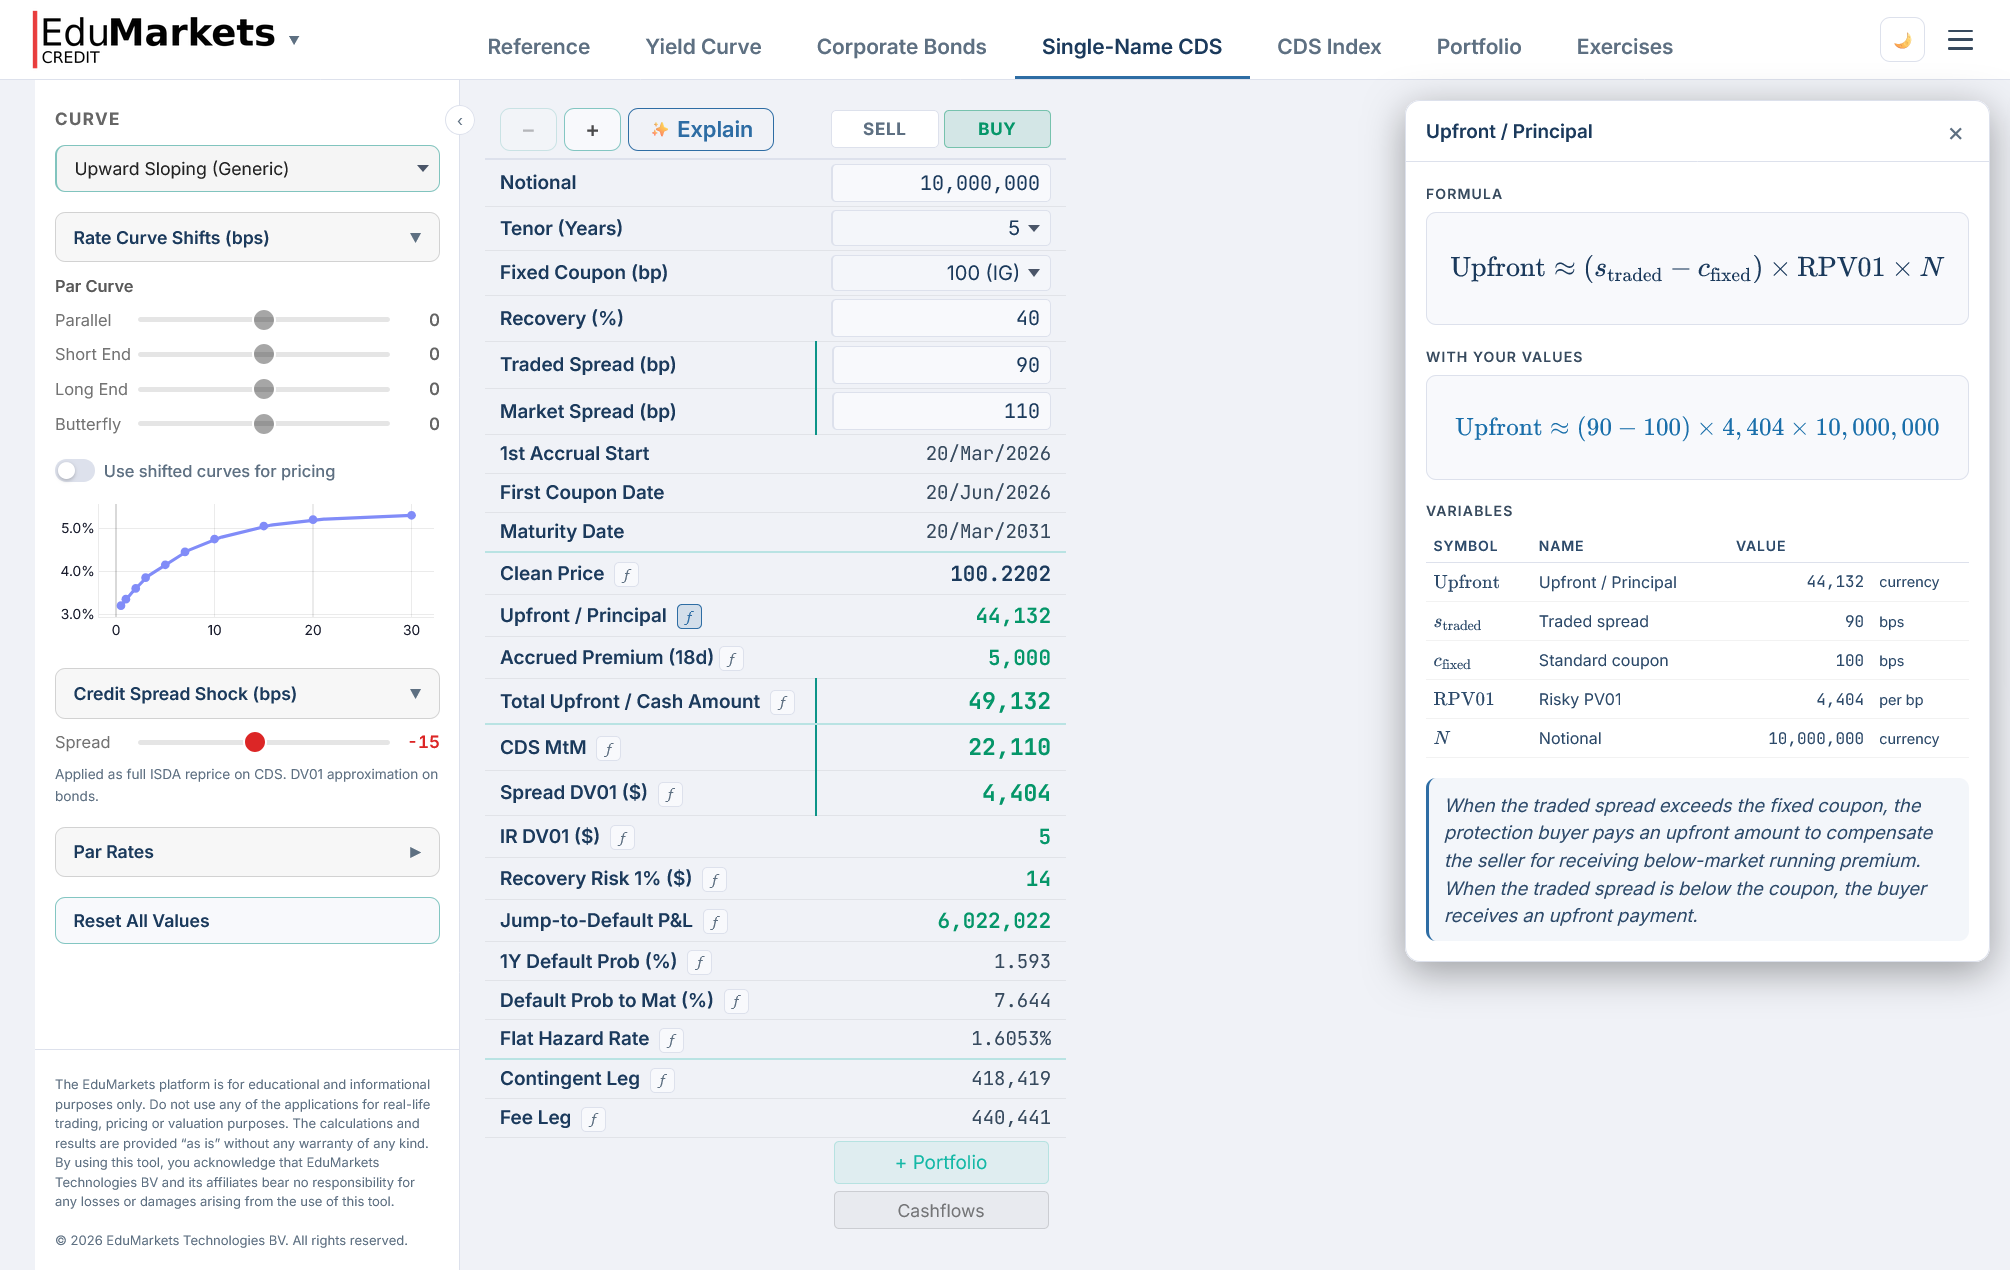Switch to the CDS Index tab
Viewport: 2010px width, 1270px height.
pyautogui.click(x=1329, y=46)
